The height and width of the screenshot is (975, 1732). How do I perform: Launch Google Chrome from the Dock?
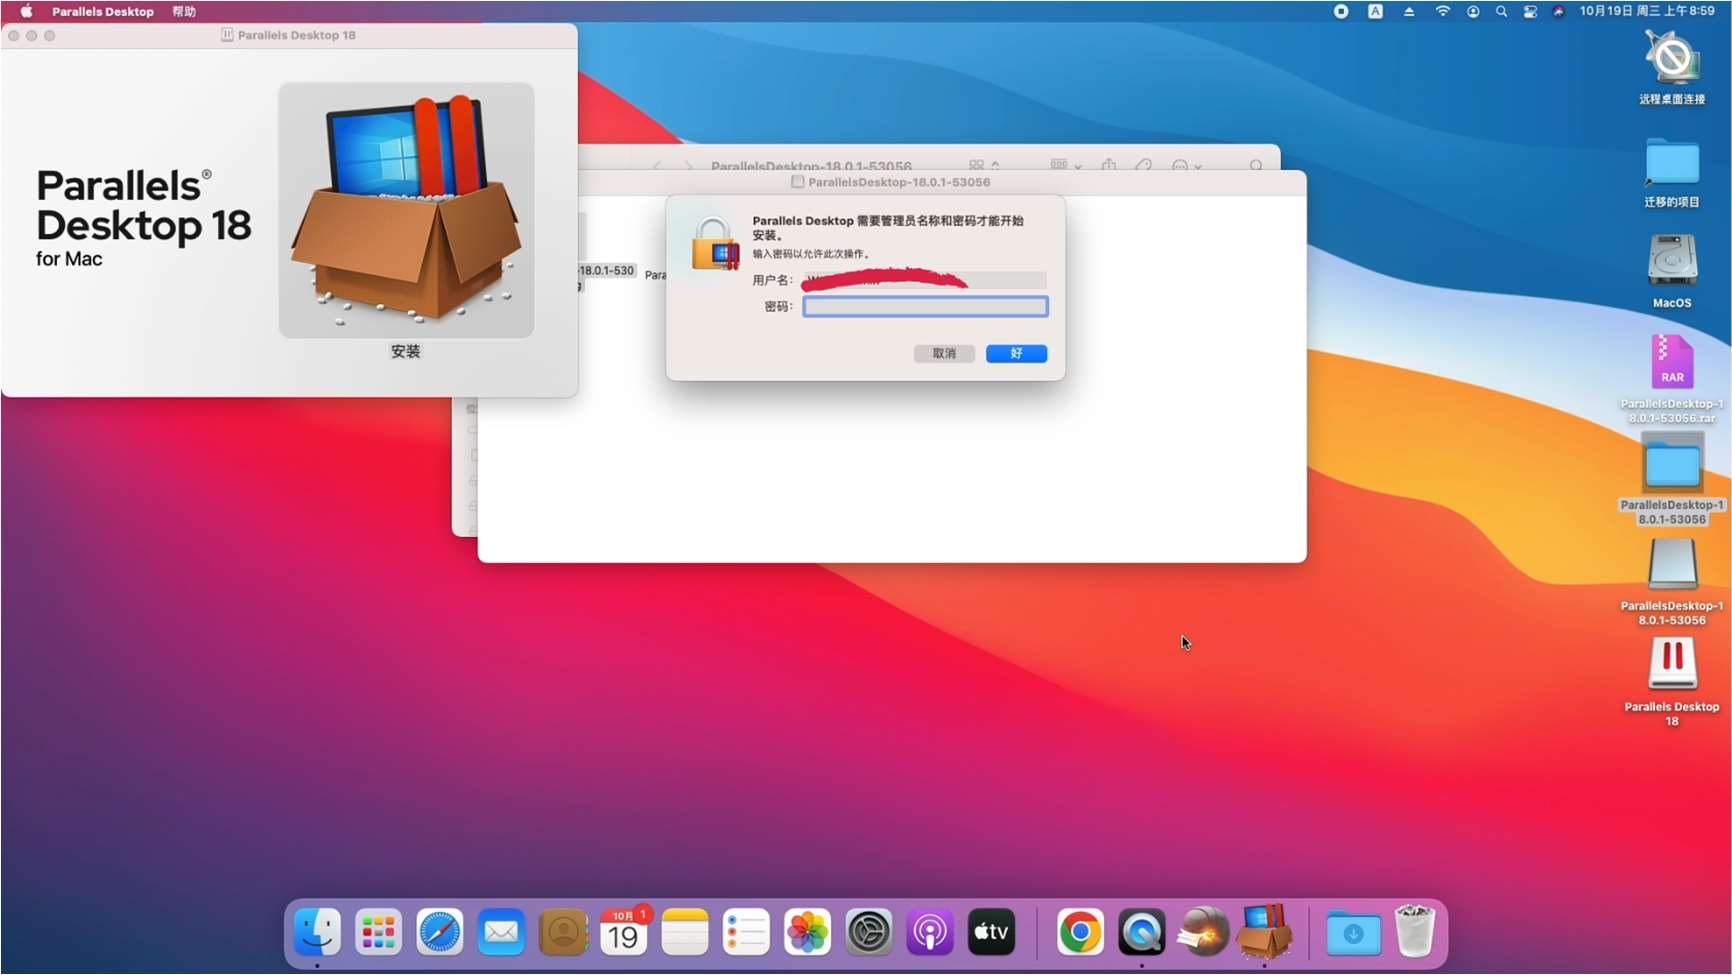point(1080,933)
